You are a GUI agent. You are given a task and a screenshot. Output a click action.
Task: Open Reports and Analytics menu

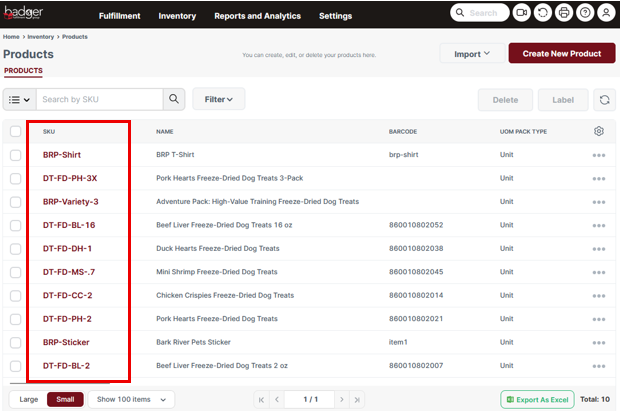pyautogui.click(x=257, y=16)
